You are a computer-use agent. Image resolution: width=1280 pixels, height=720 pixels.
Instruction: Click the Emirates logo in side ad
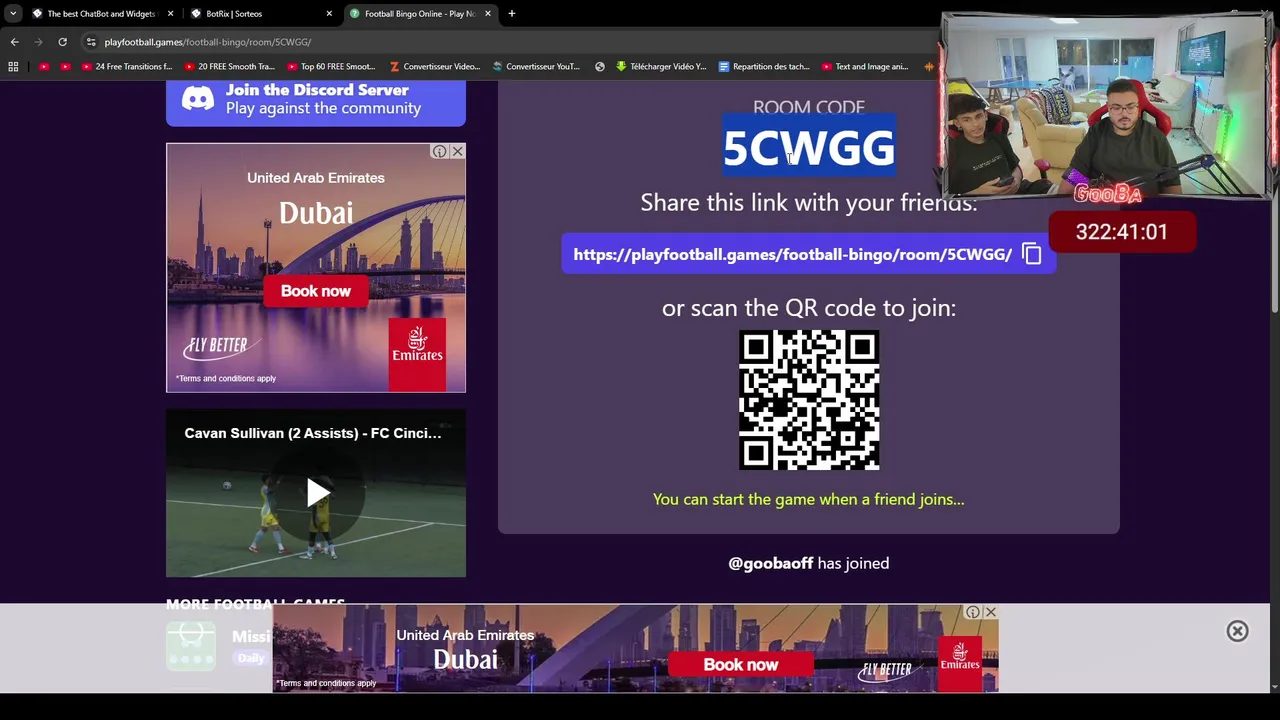pyautogui.click(x=417, y=354)
